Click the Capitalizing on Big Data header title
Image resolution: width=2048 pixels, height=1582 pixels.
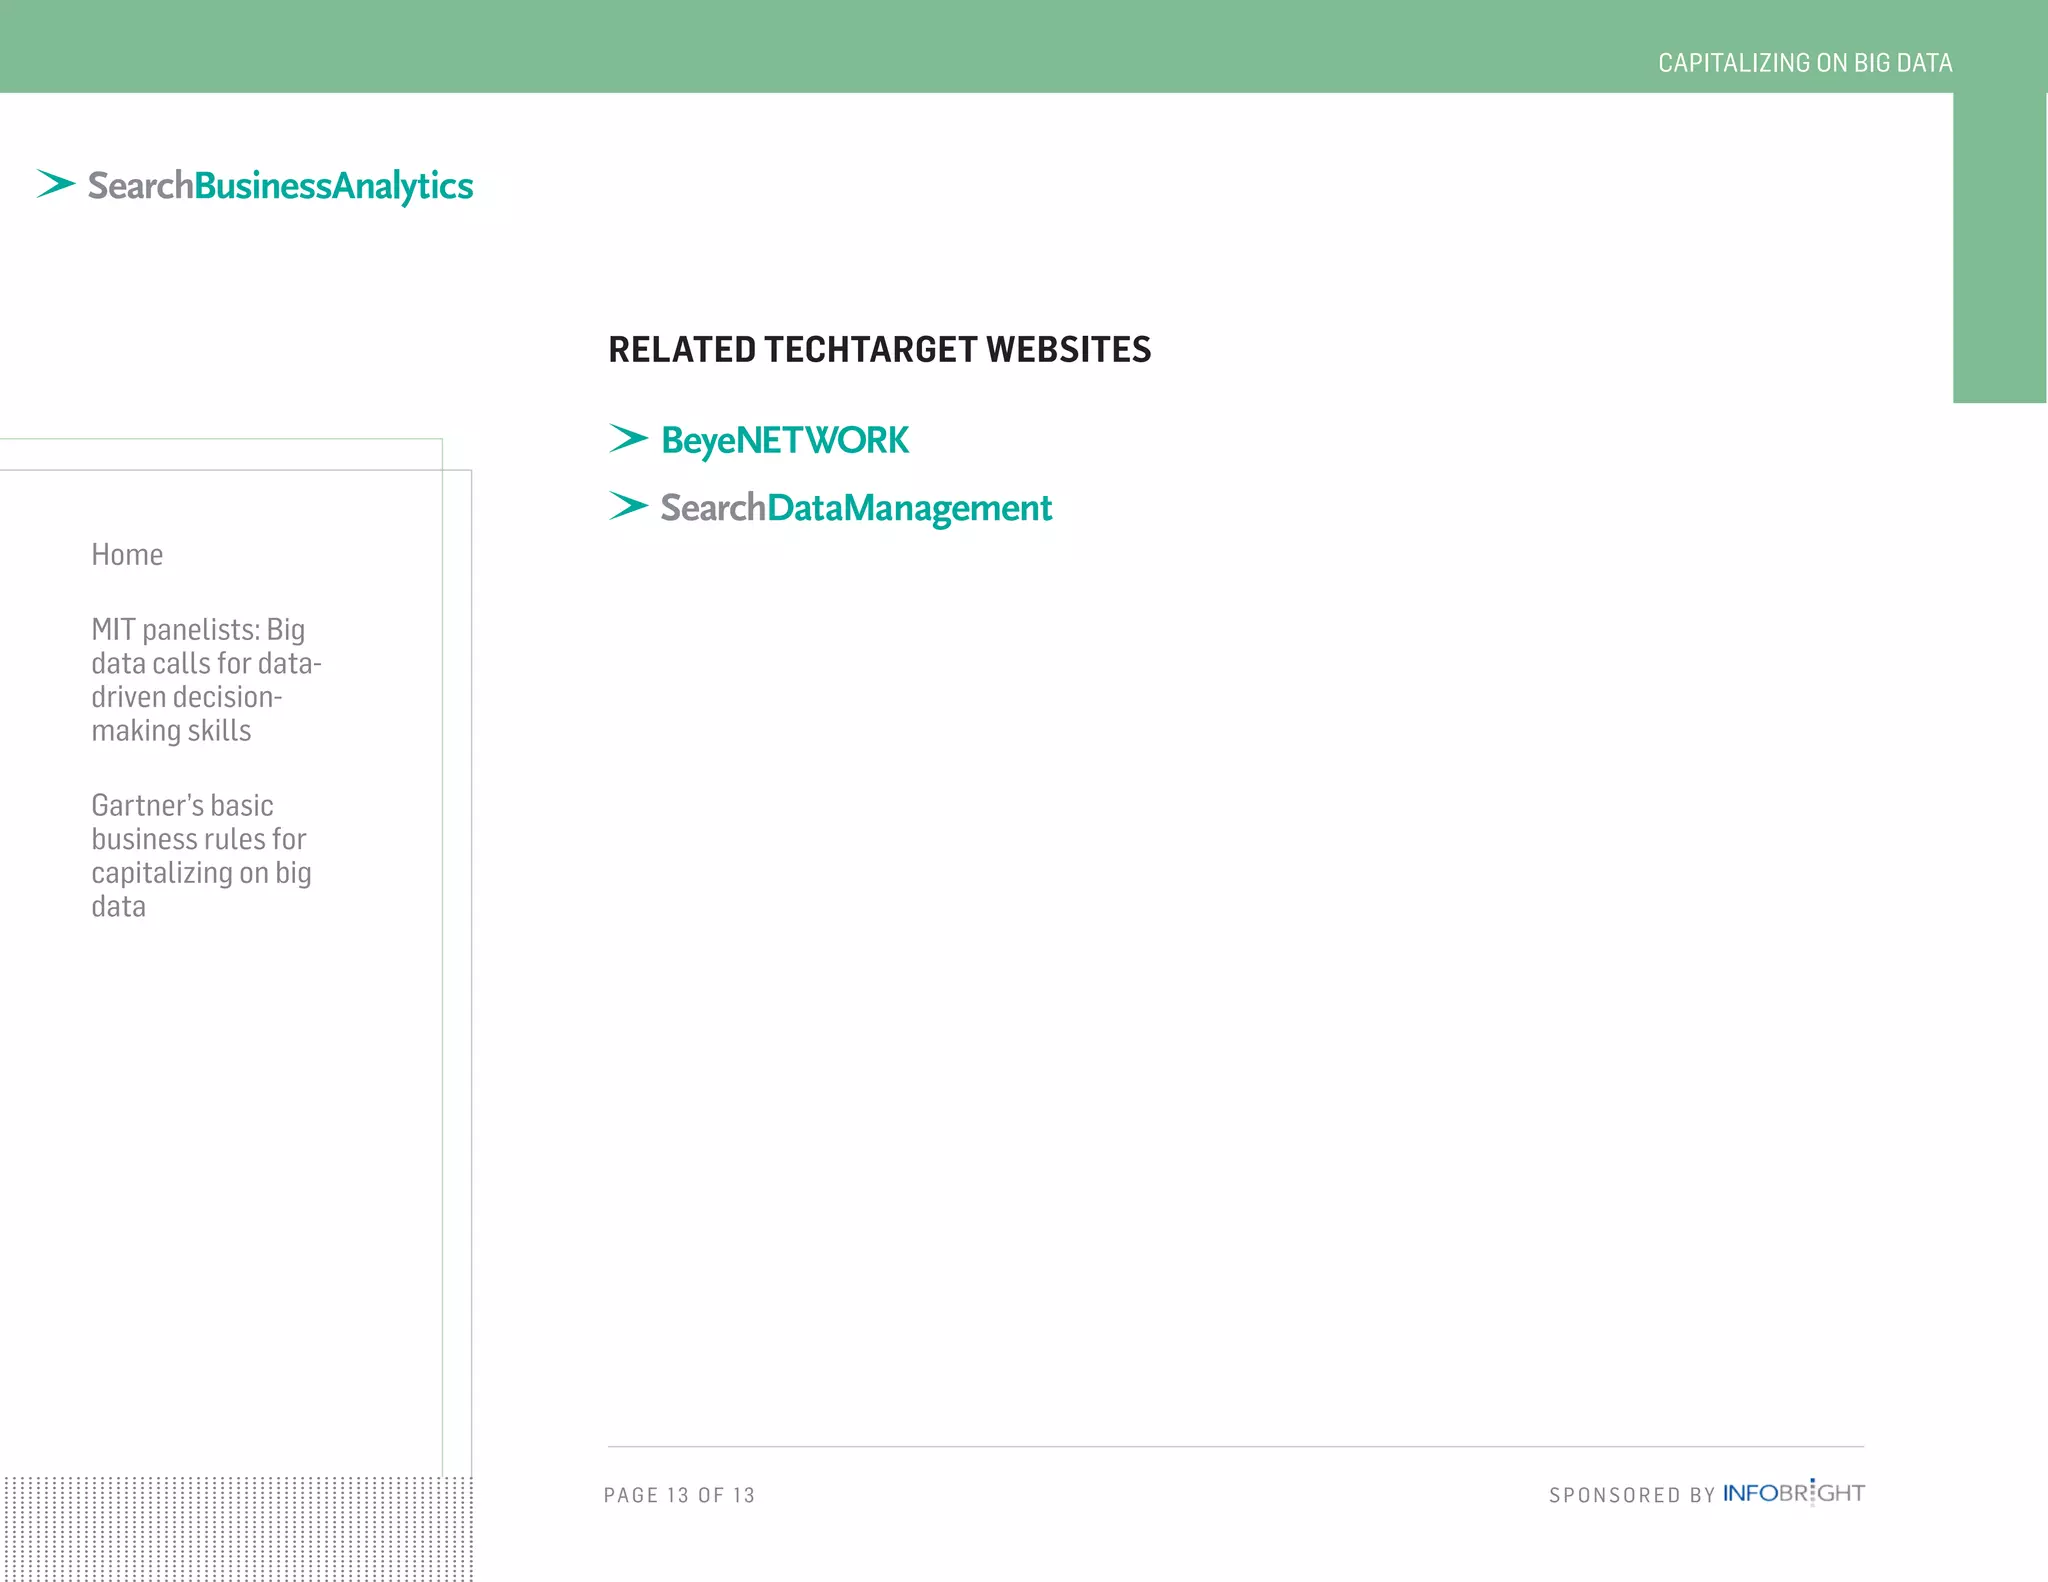pyautogui.click(x=1804, y=63)
